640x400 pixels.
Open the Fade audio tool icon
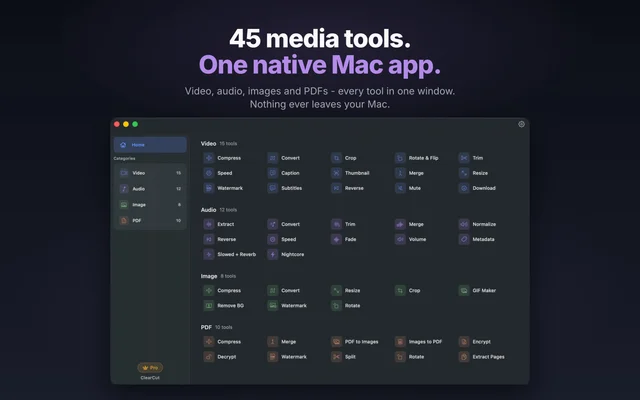[x=336, y=239]
